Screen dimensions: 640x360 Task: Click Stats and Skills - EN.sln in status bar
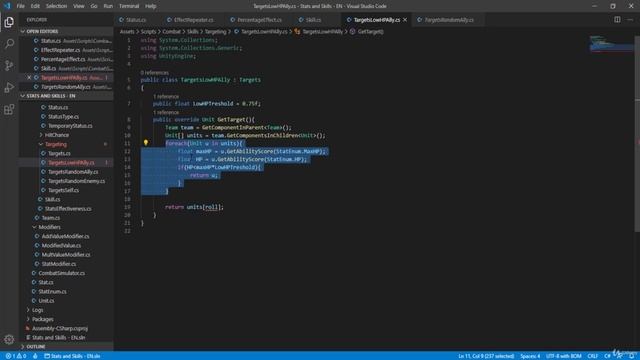pos(72,356)
